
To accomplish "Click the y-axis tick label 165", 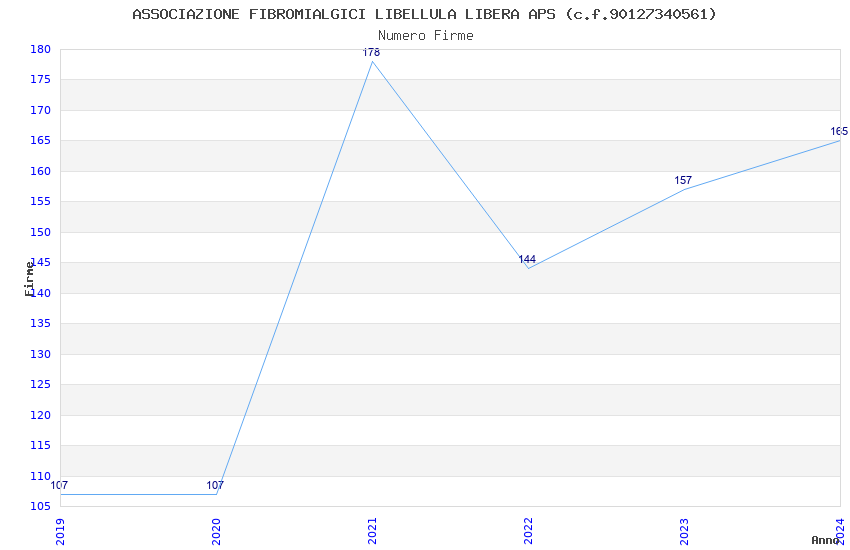I will tap(41, 141).
